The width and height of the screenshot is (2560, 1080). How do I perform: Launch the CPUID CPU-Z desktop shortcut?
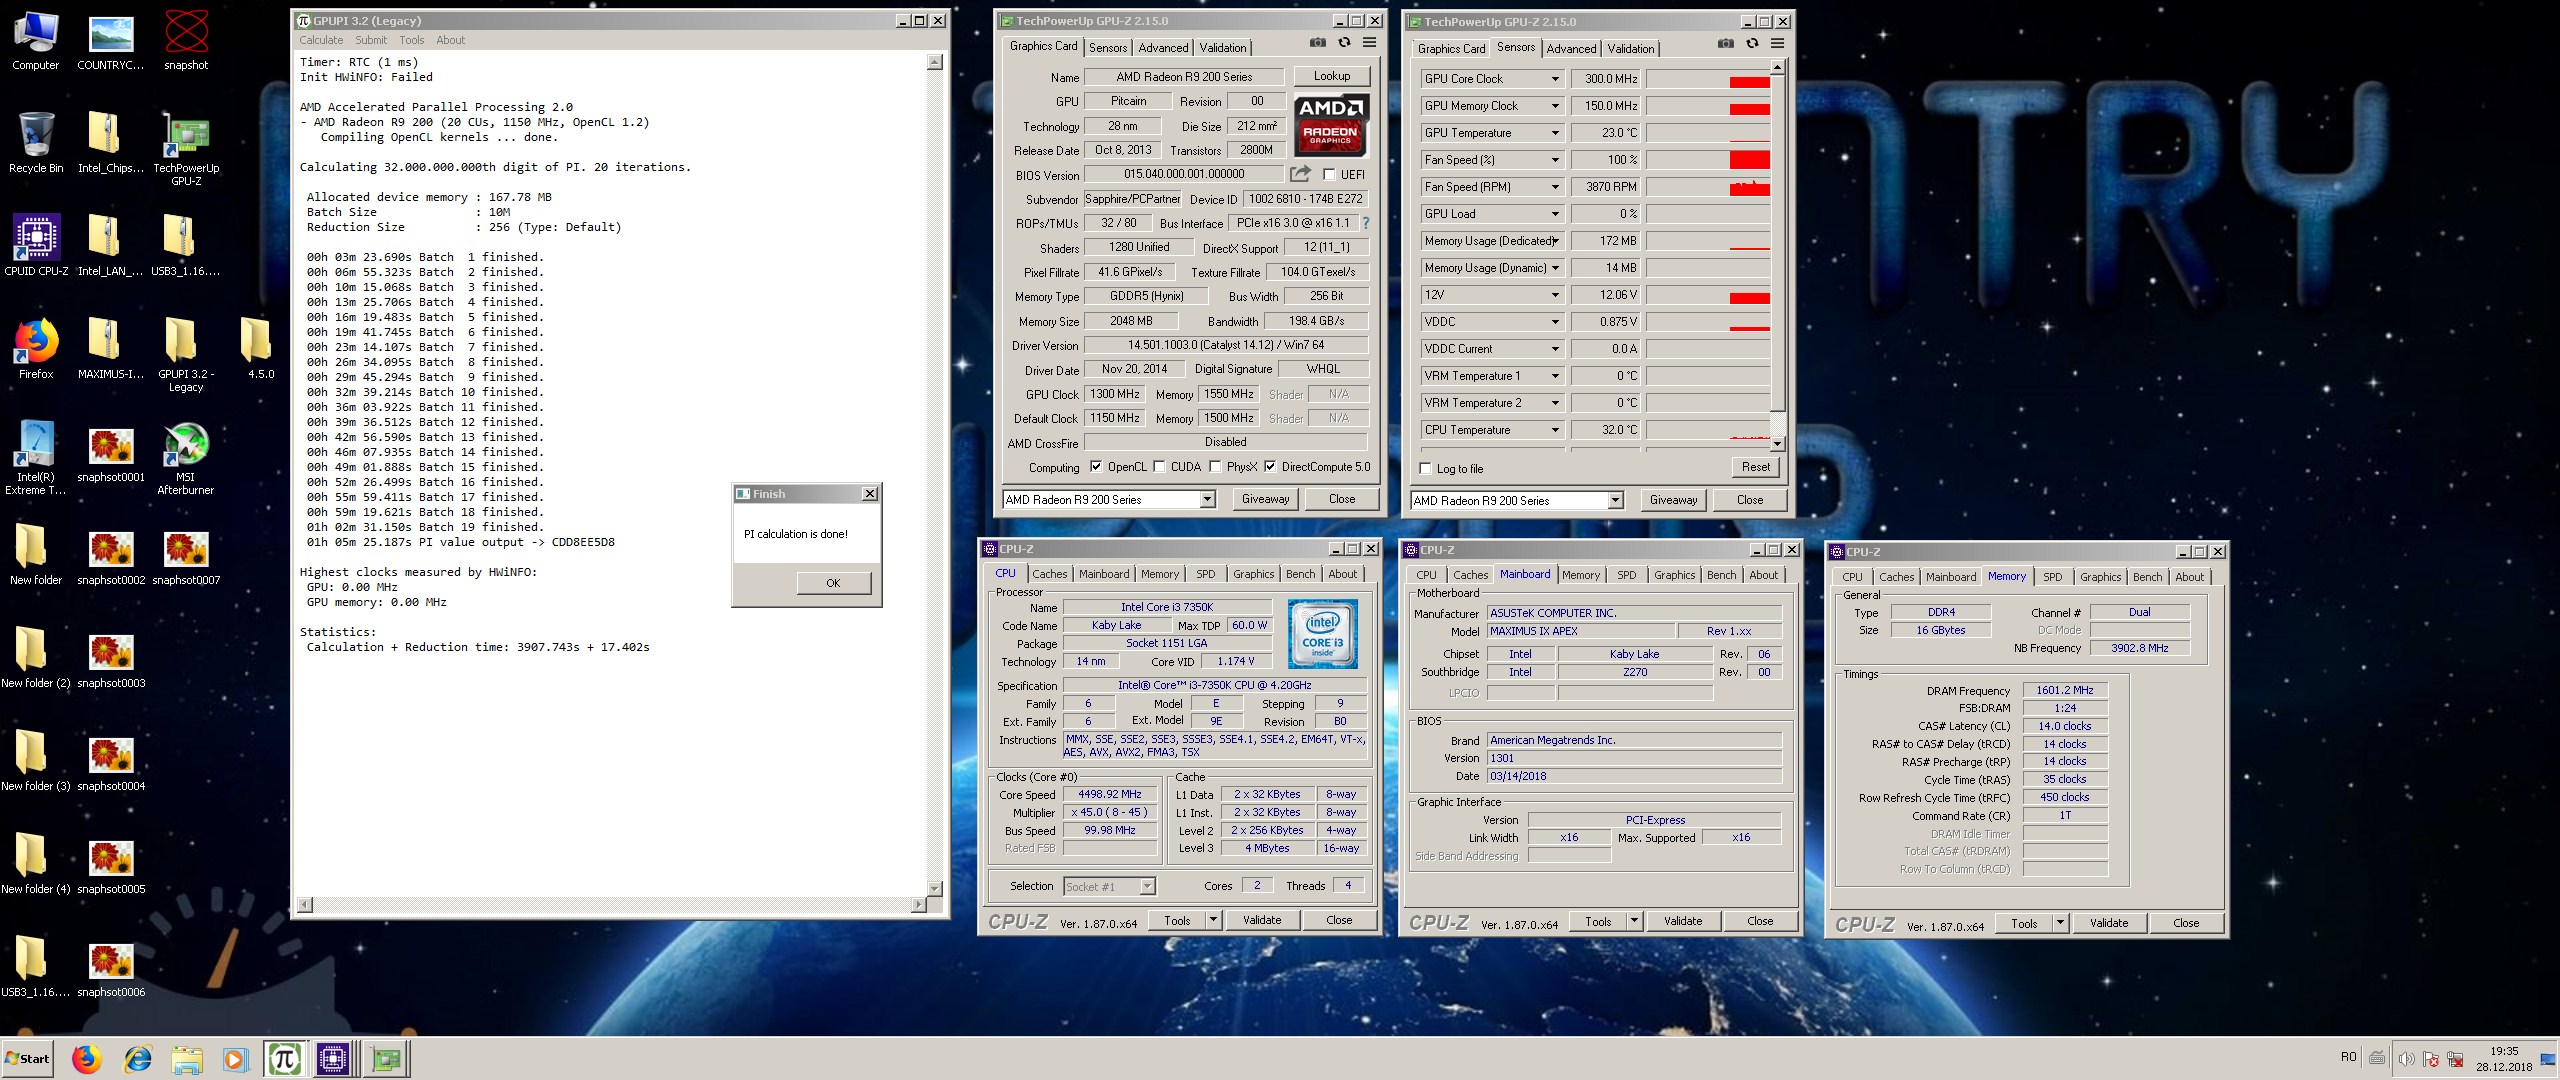pos(36,246)
